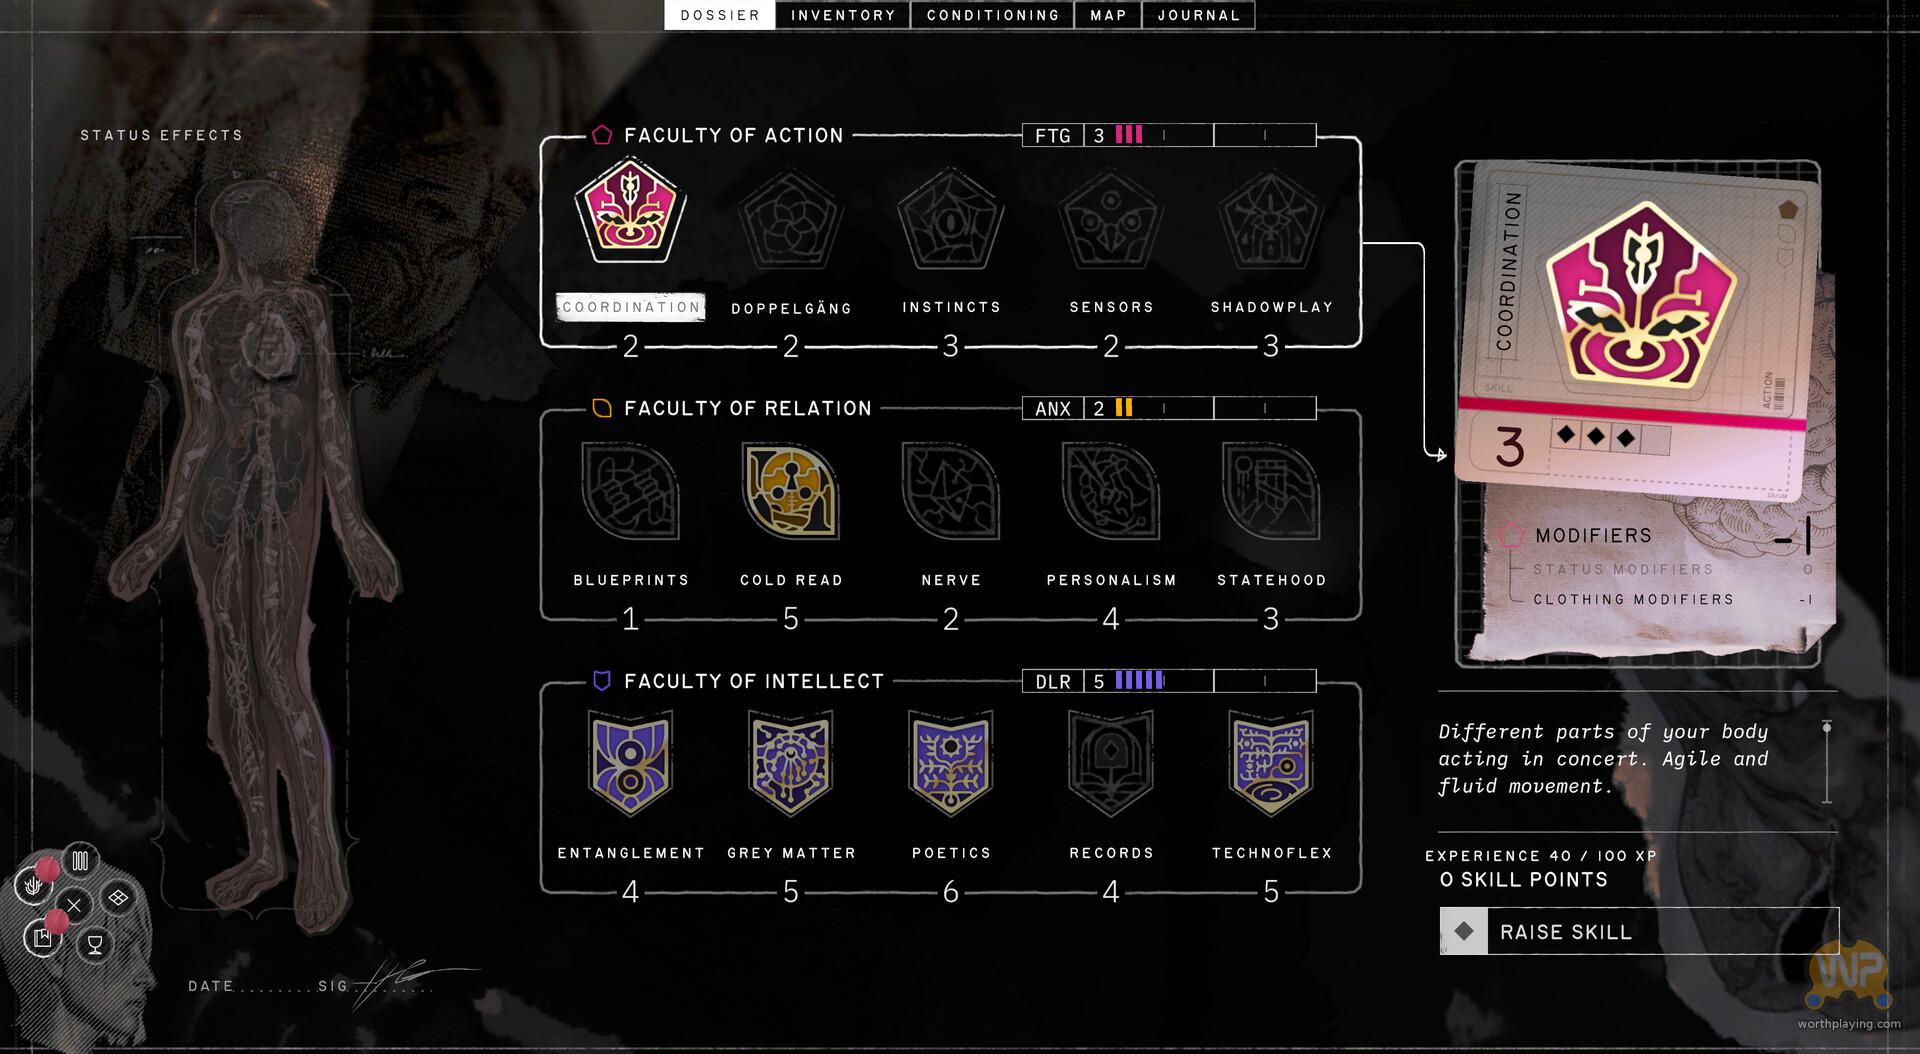Select the Cold Read skill icon

tap(790, 490)
